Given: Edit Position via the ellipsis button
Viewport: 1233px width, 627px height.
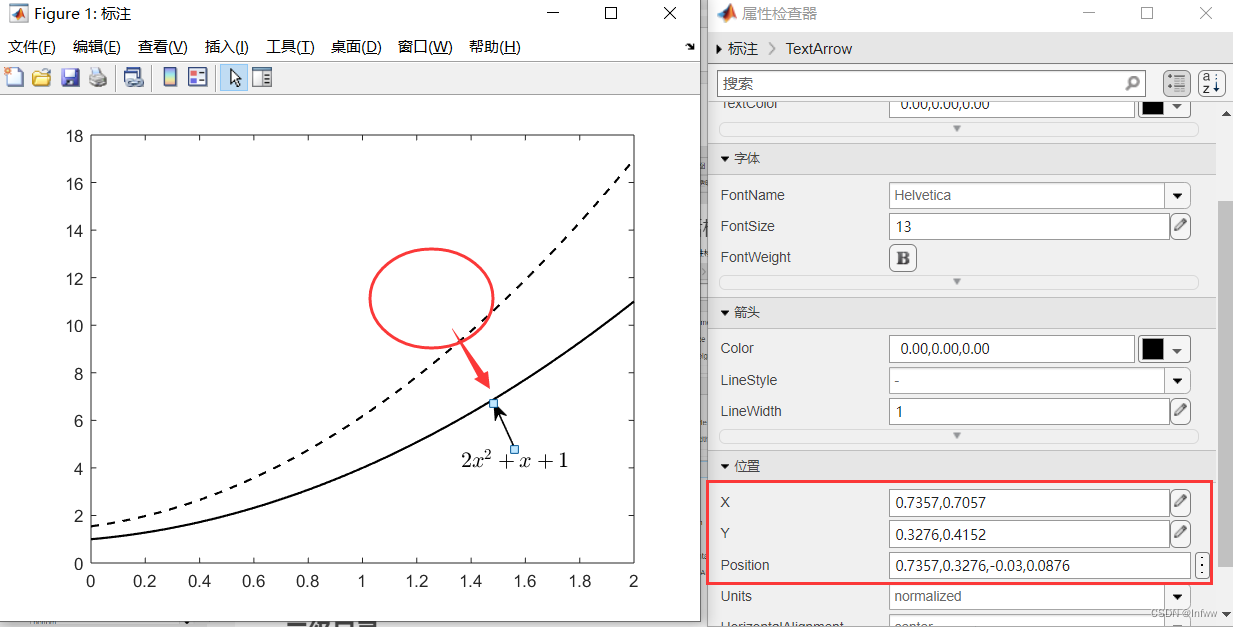Looking at the screenshot, I should click(1202, 565).
